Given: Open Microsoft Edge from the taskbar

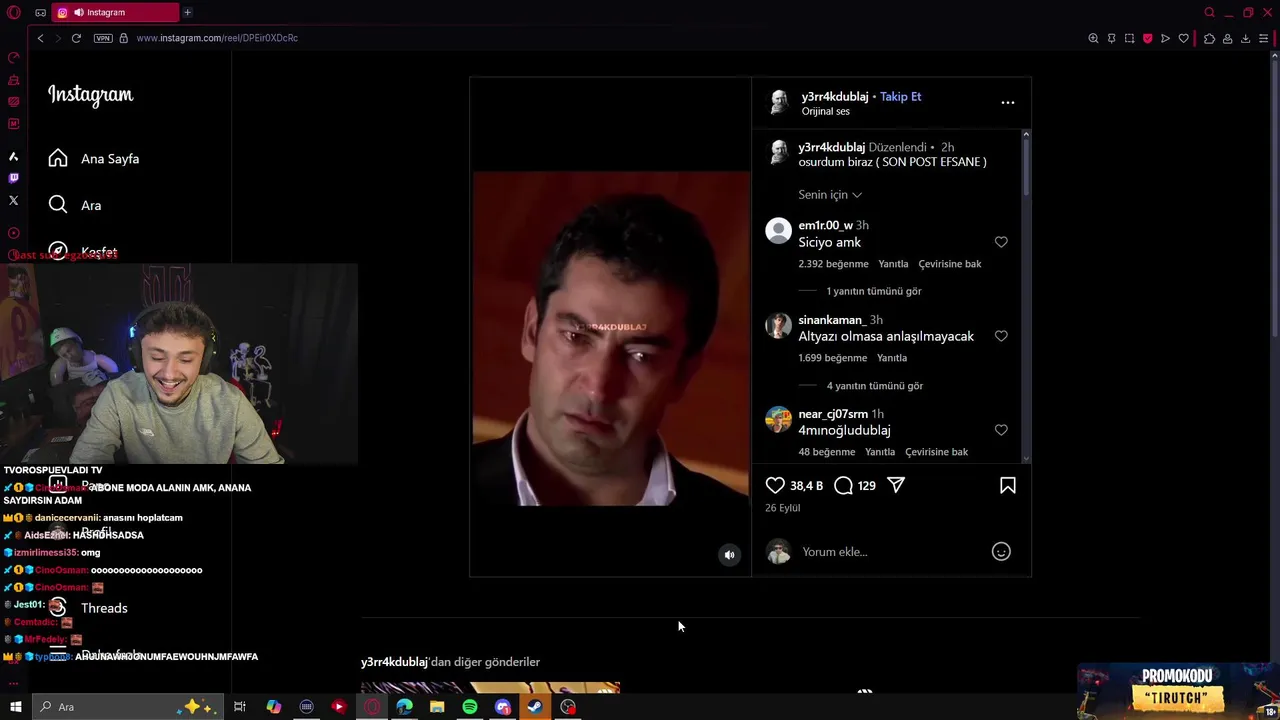Looking at the screenshot, I should [404, 707].
